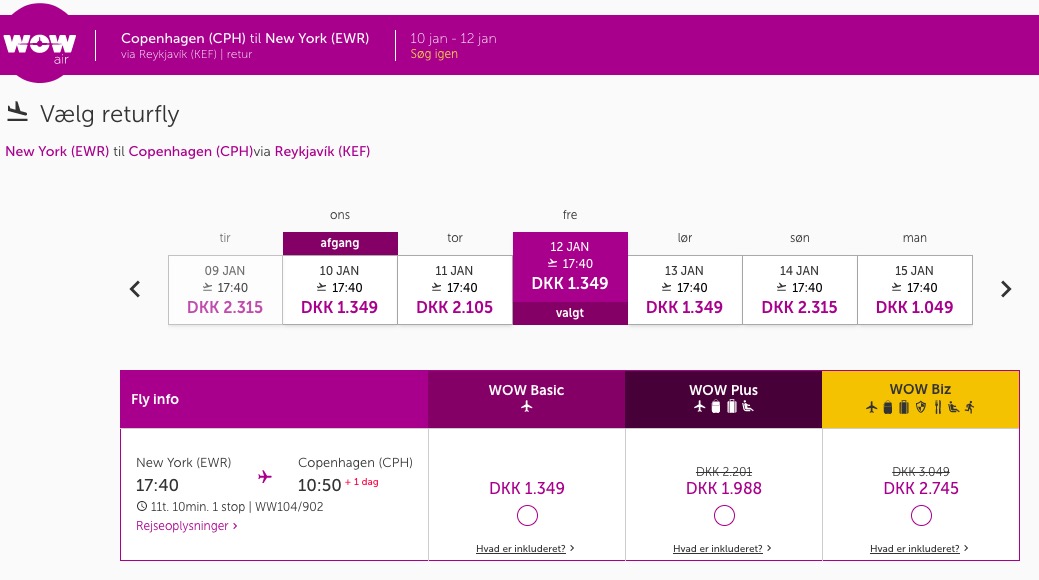Click the yellow WOW Biz header
This screenshot has width=1039, height=580.
click(920, 399)
